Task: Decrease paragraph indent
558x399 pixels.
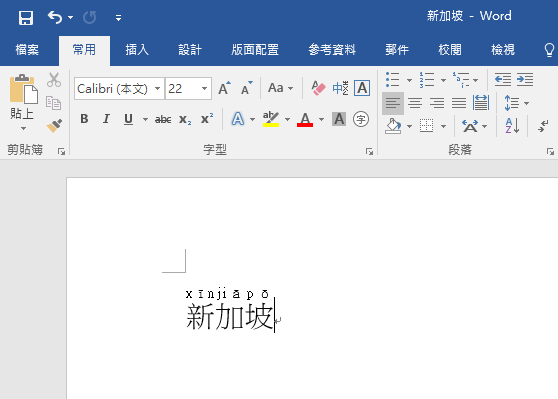Action: coord(503,79)
